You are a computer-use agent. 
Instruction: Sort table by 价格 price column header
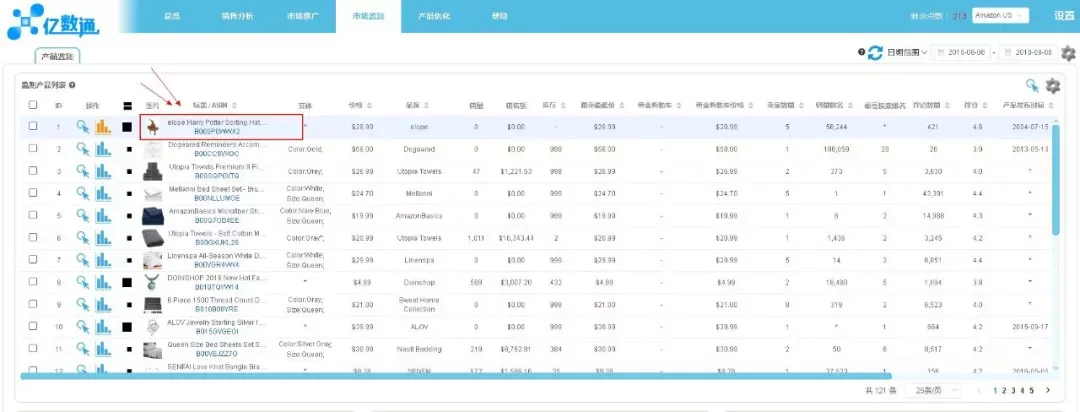tap(358, 105)
